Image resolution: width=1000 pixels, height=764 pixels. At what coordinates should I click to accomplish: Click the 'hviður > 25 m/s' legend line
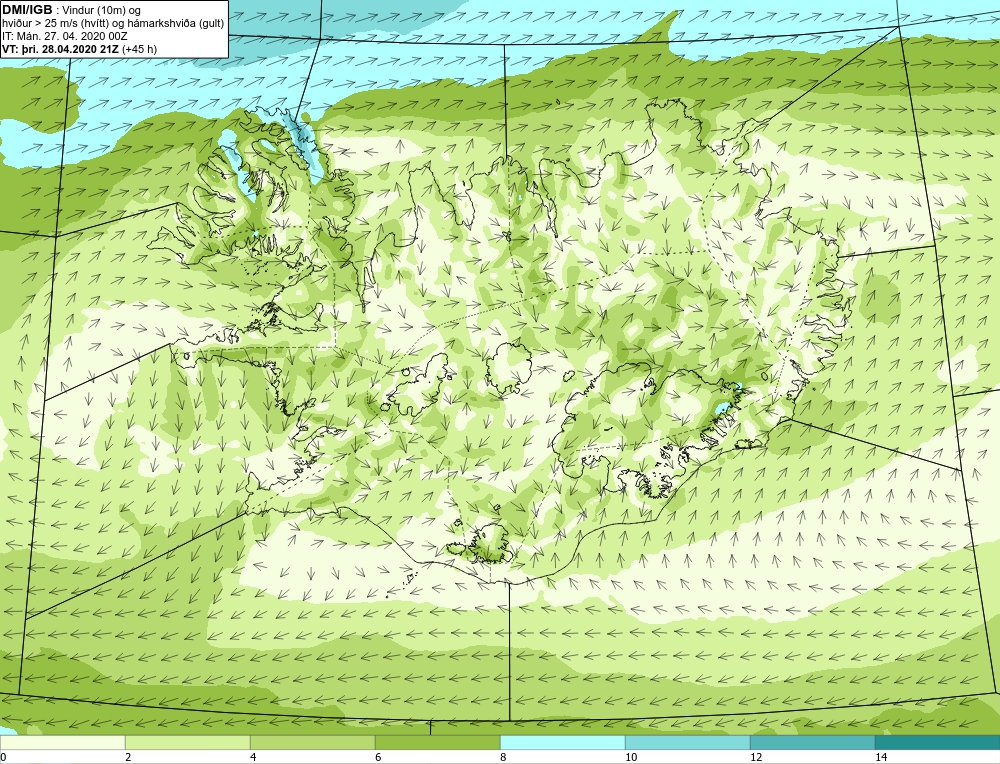[x=114, y=24]
